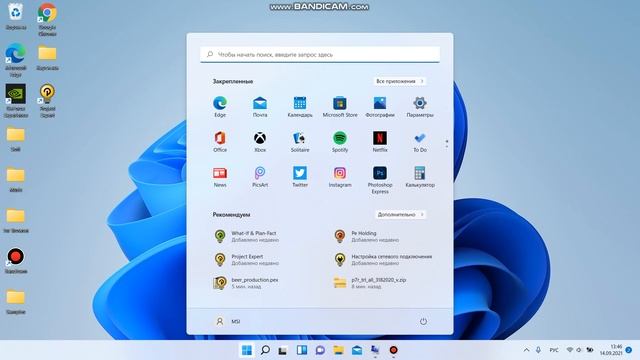The width and height of the screenshot is (640, 360).
Task: Launch the Календарь calendar app
Action: tap(300, 107)
